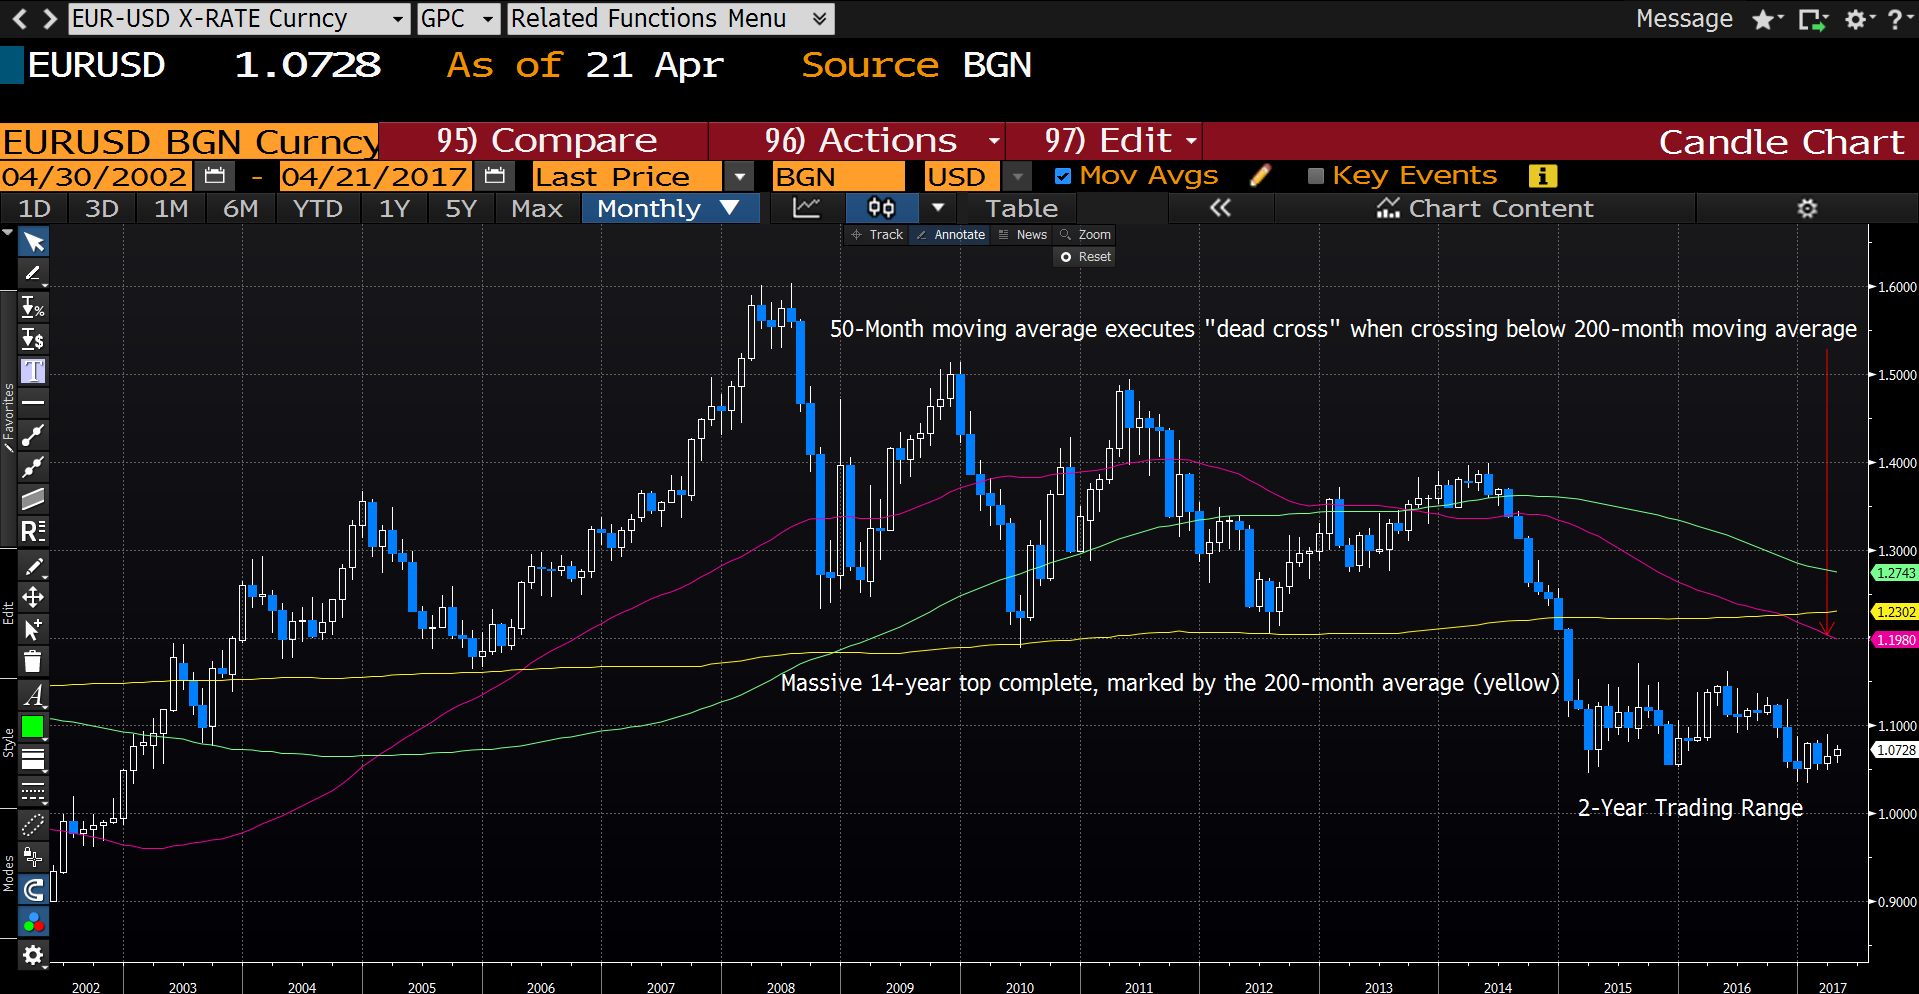
Task: Select the trend line tool with two points
Action: pos(33,435)
